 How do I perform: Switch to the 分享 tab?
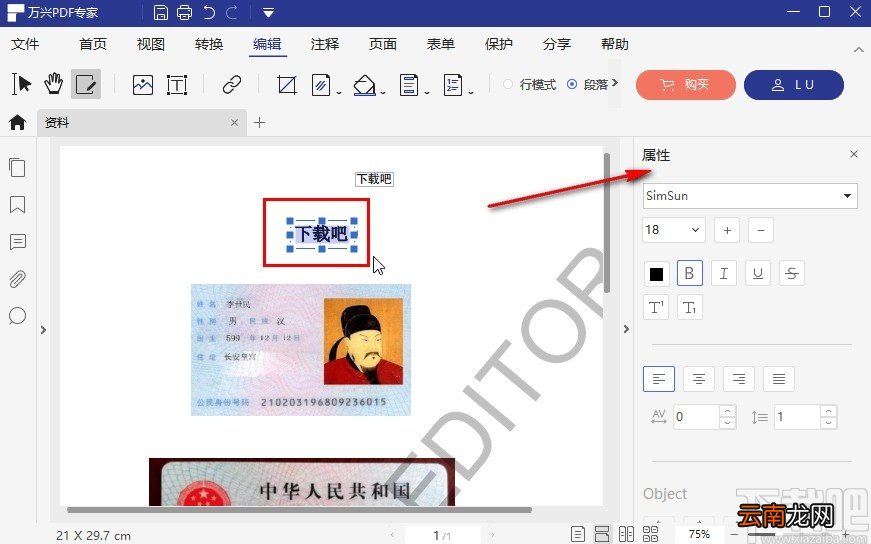(557, 44)
